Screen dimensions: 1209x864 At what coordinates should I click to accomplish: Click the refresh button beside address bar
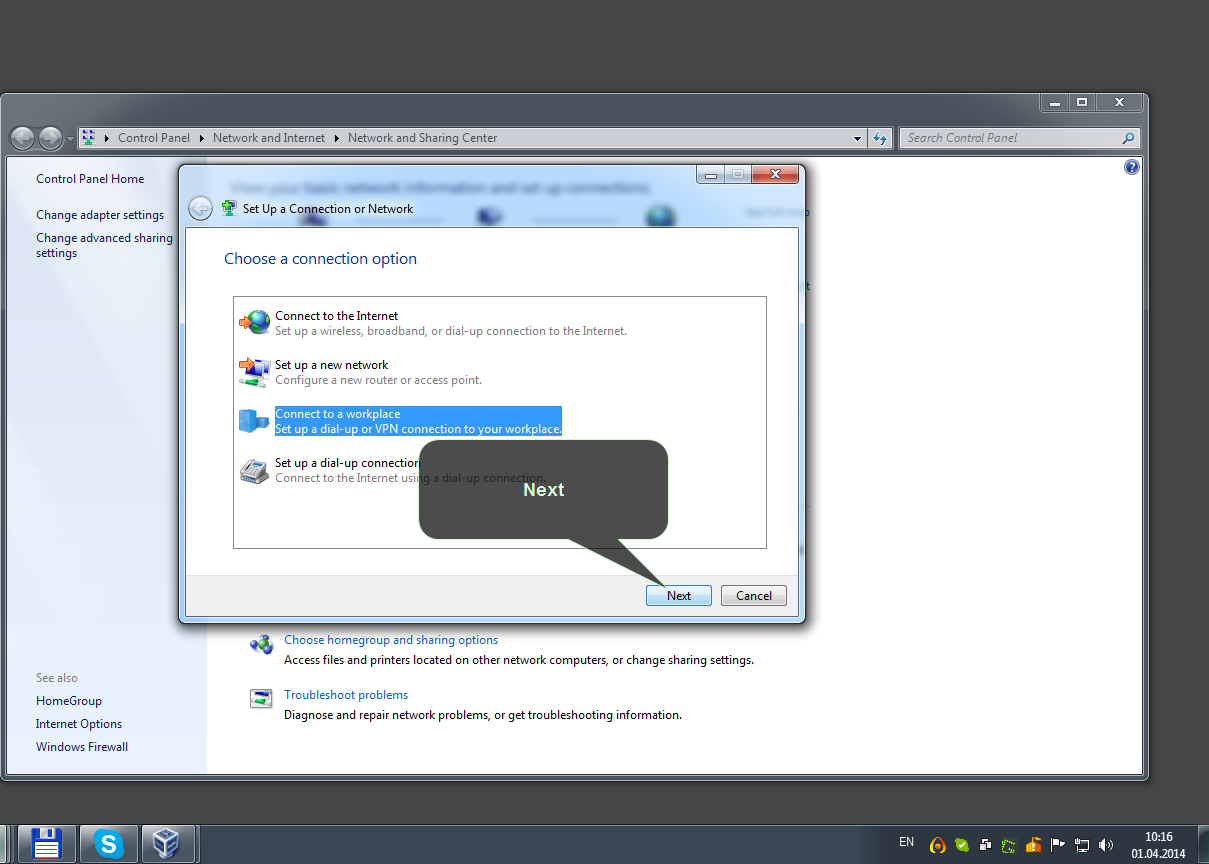880,138
